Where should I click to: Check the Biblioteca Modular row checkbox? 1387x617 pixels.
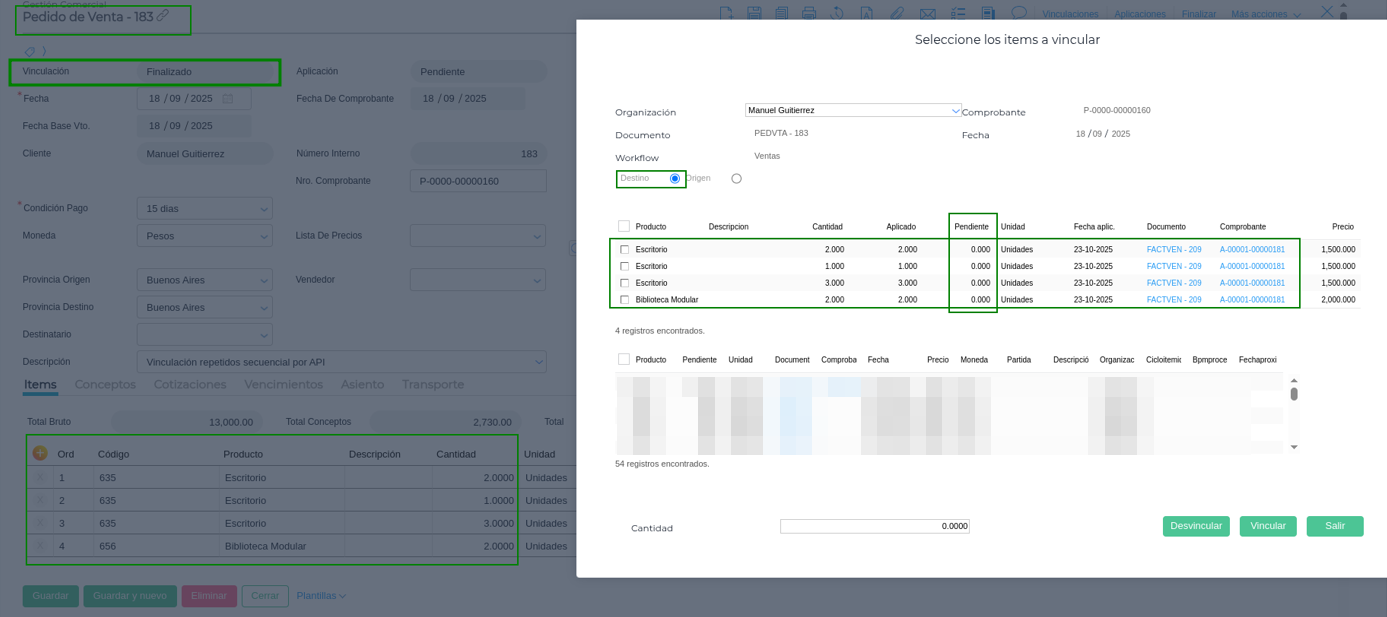(x=624, y=300)
